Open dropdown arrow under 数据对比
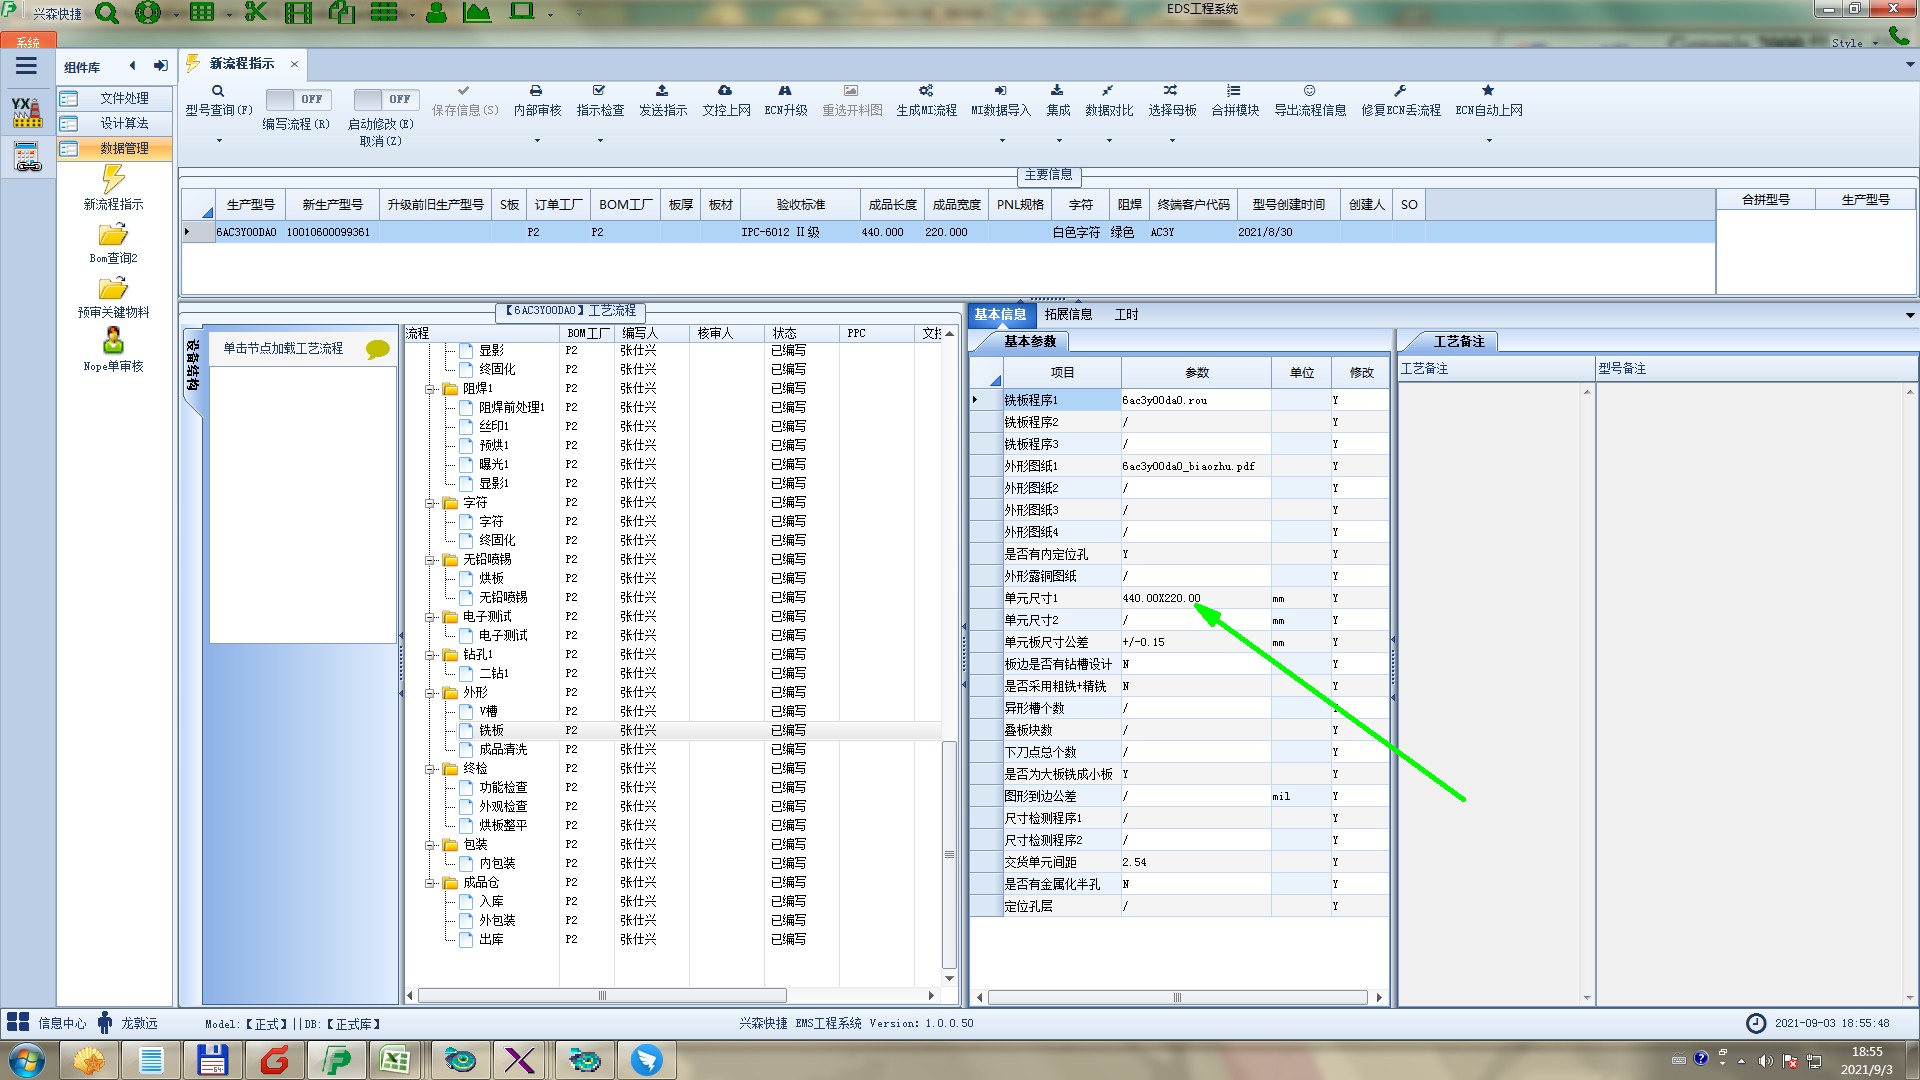 (x=1109, y=140)
